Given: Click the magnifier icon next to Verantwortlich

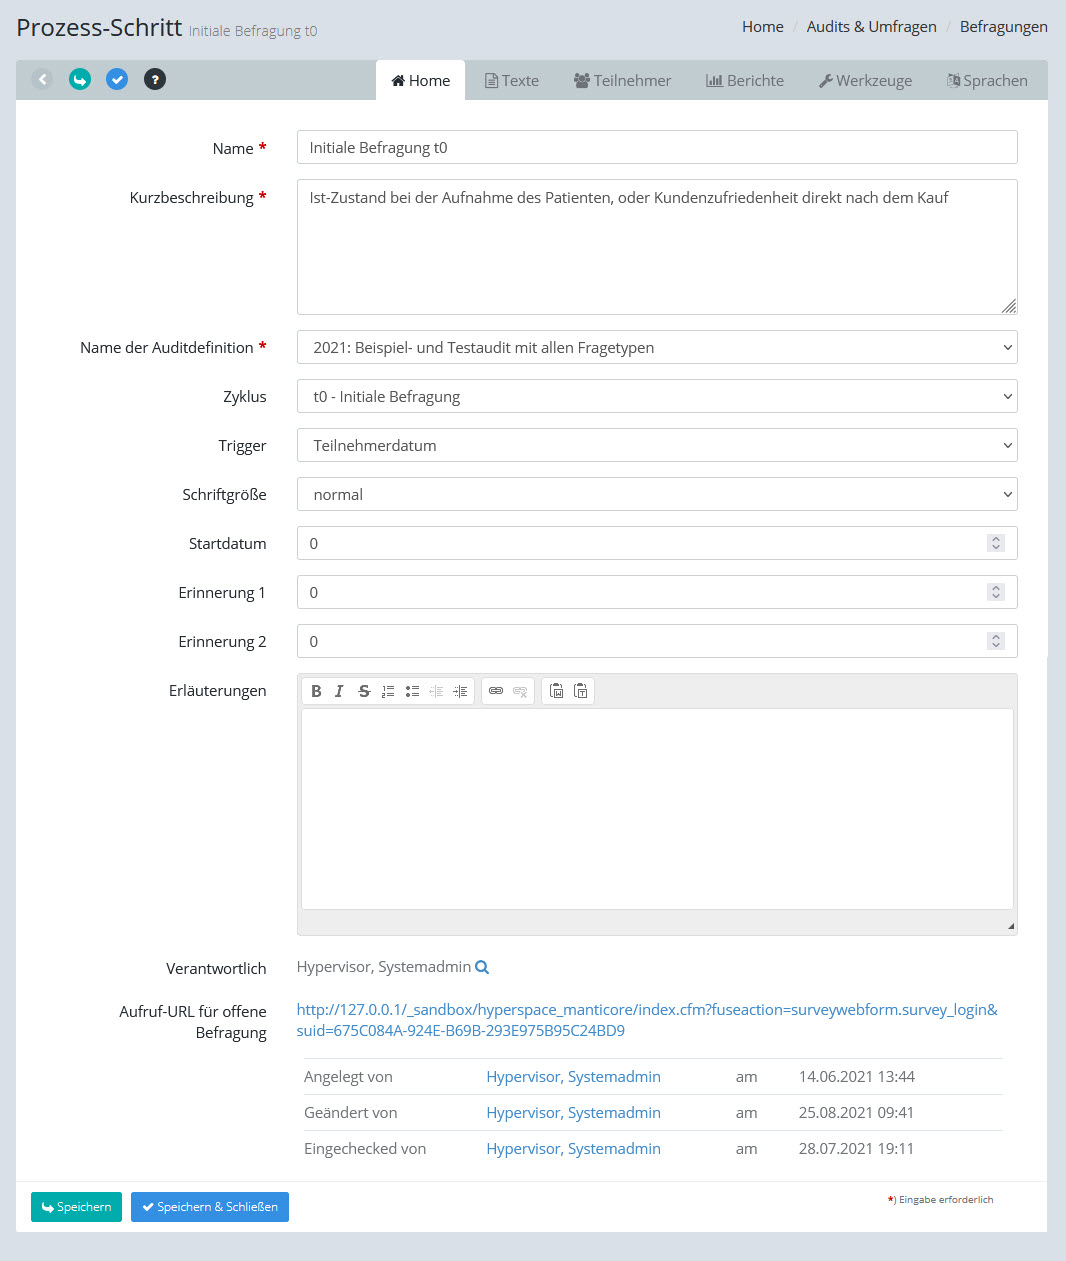Looking at the screenshot, I should (482, 967).
